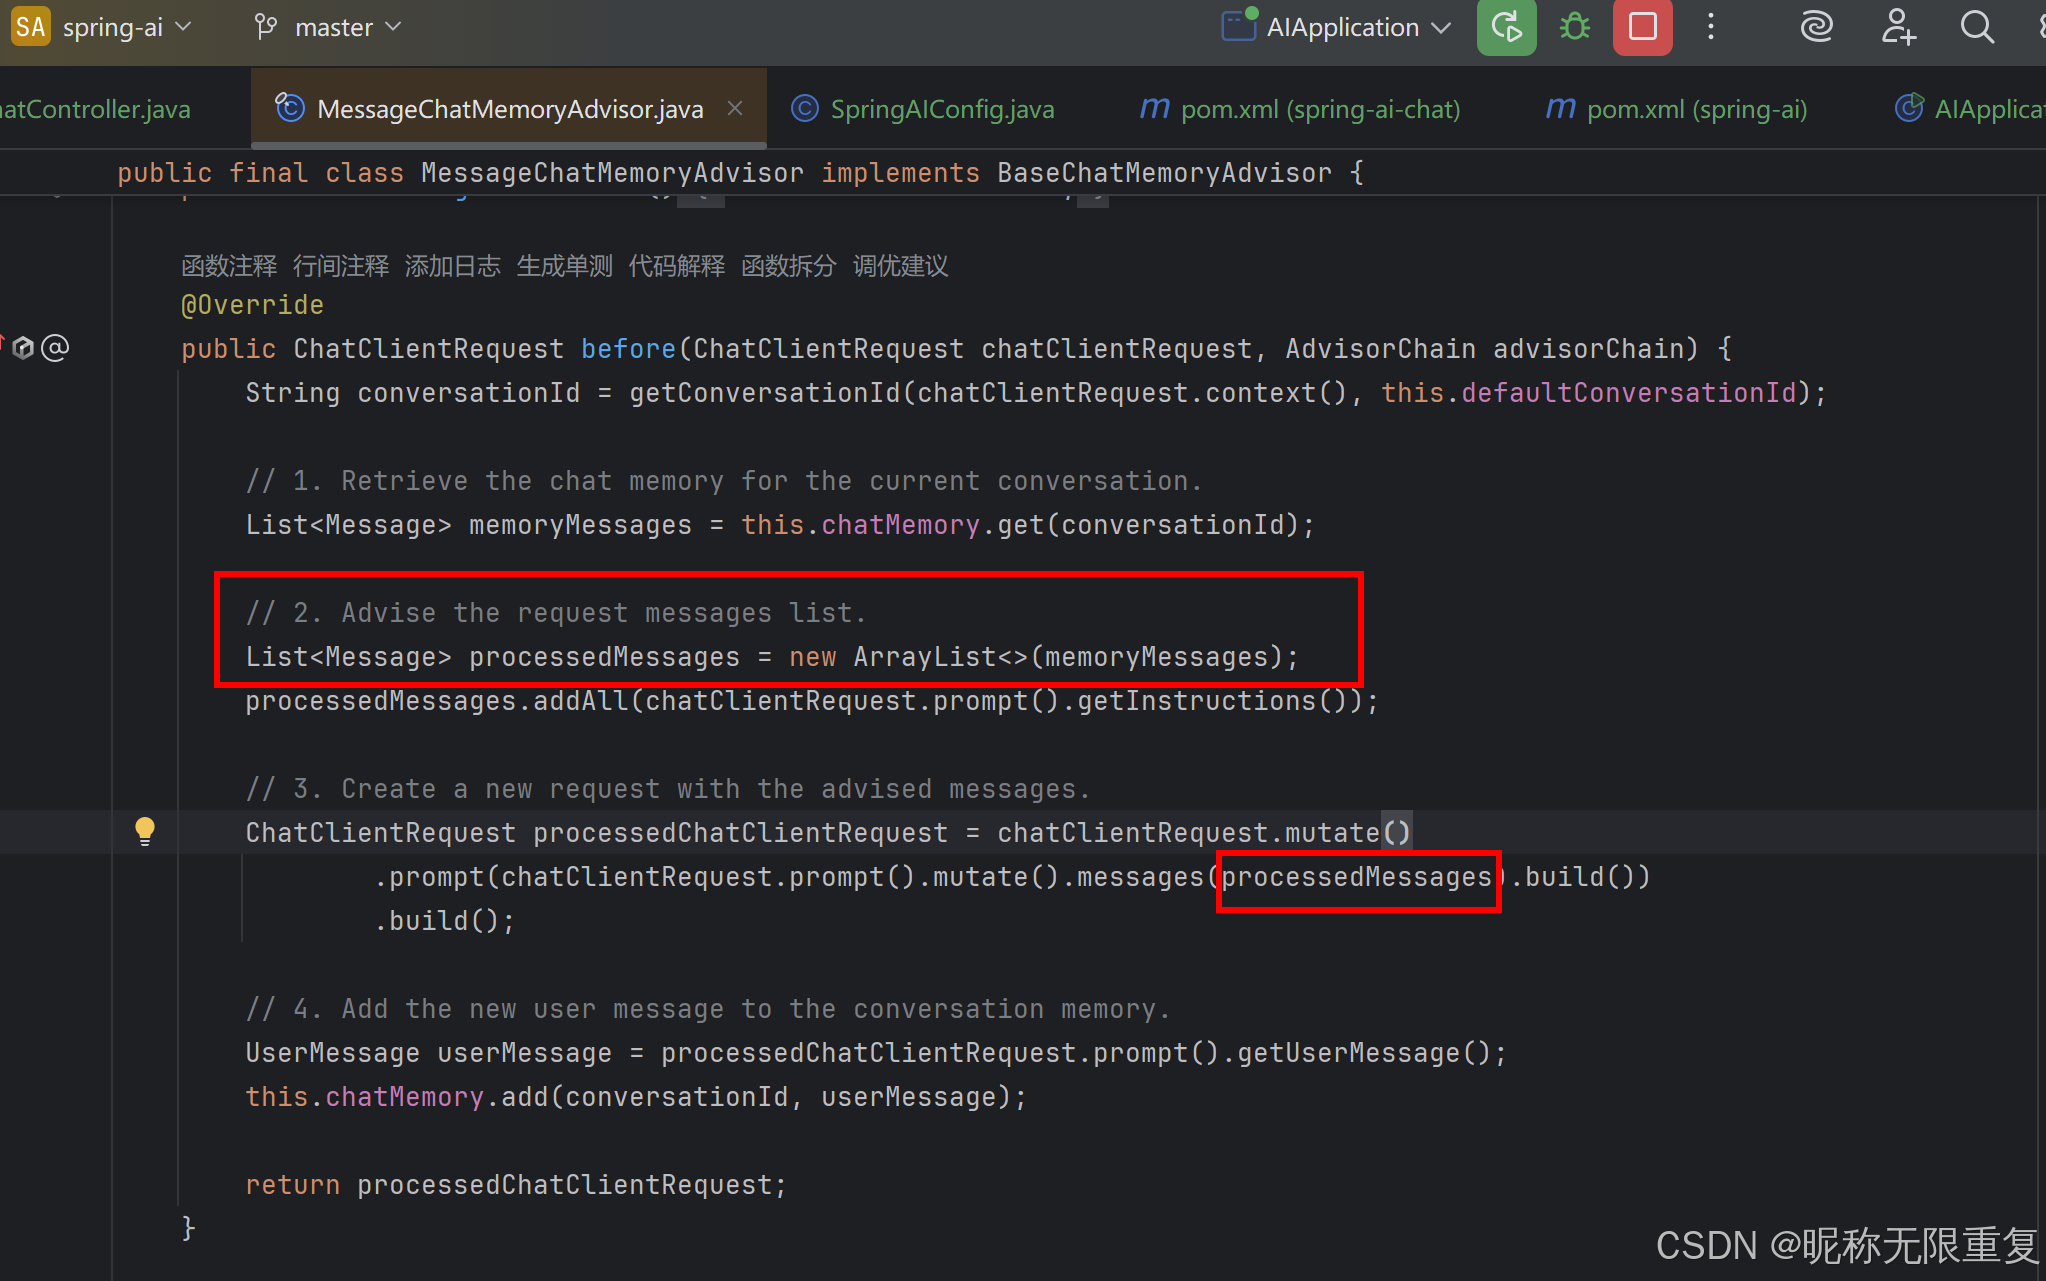
Task: Click the intention lightbulb in the gutter
Action: tap(145, 831)
